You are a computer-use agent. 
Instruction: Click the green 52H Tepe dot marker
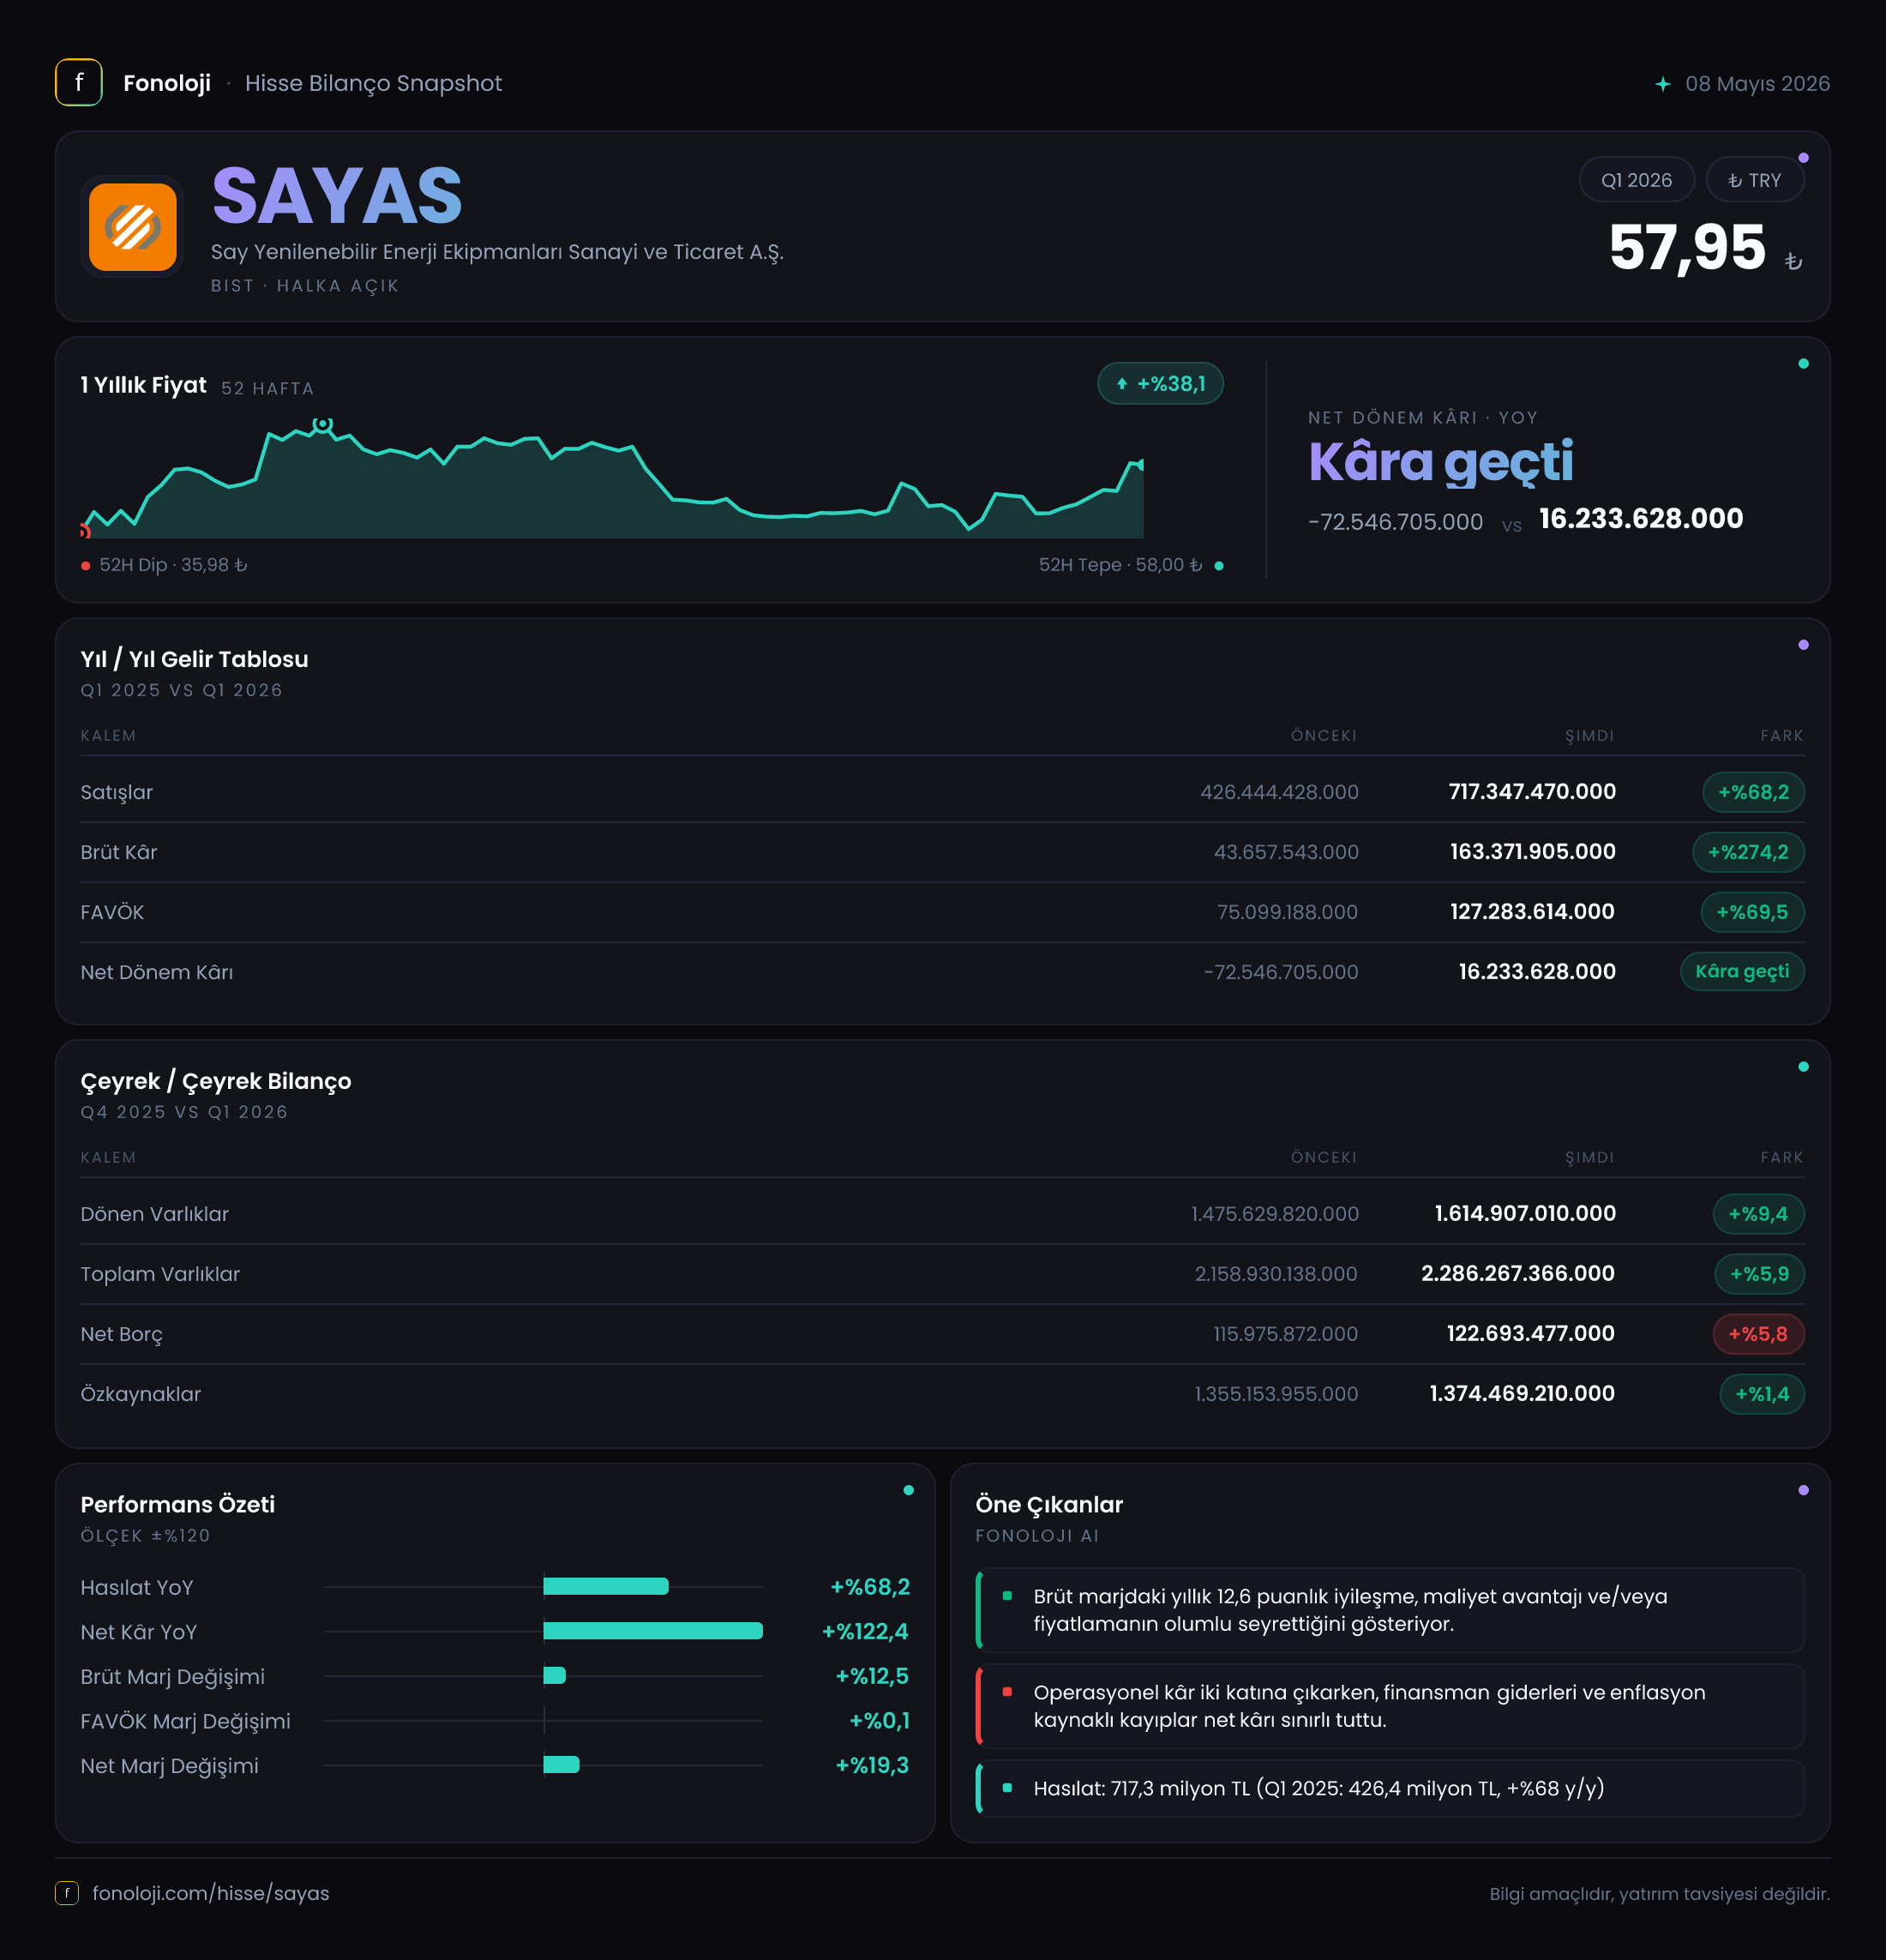coord(1219,566)
